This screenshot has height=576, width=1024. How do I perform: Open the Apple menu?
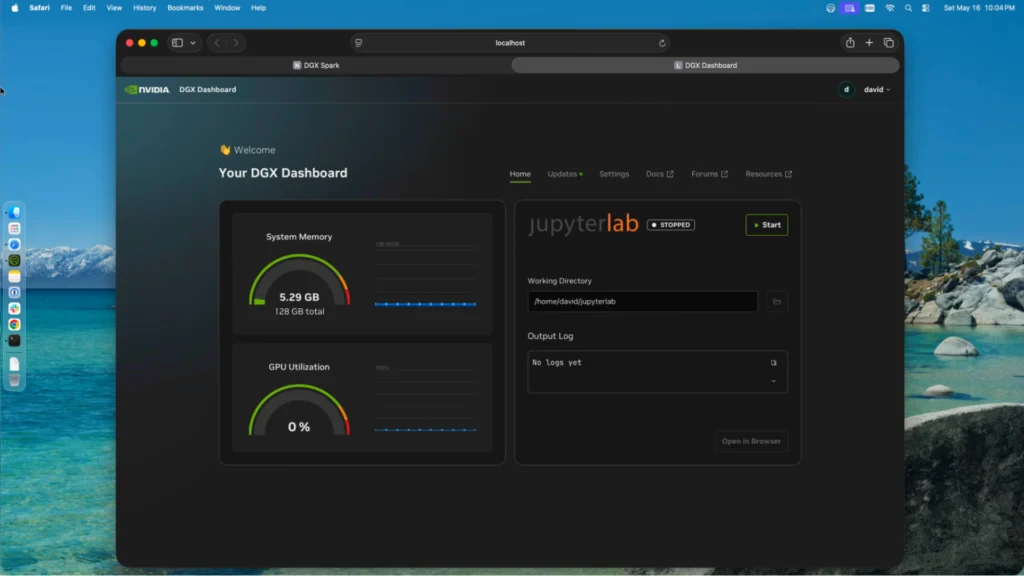click(15, 8)
